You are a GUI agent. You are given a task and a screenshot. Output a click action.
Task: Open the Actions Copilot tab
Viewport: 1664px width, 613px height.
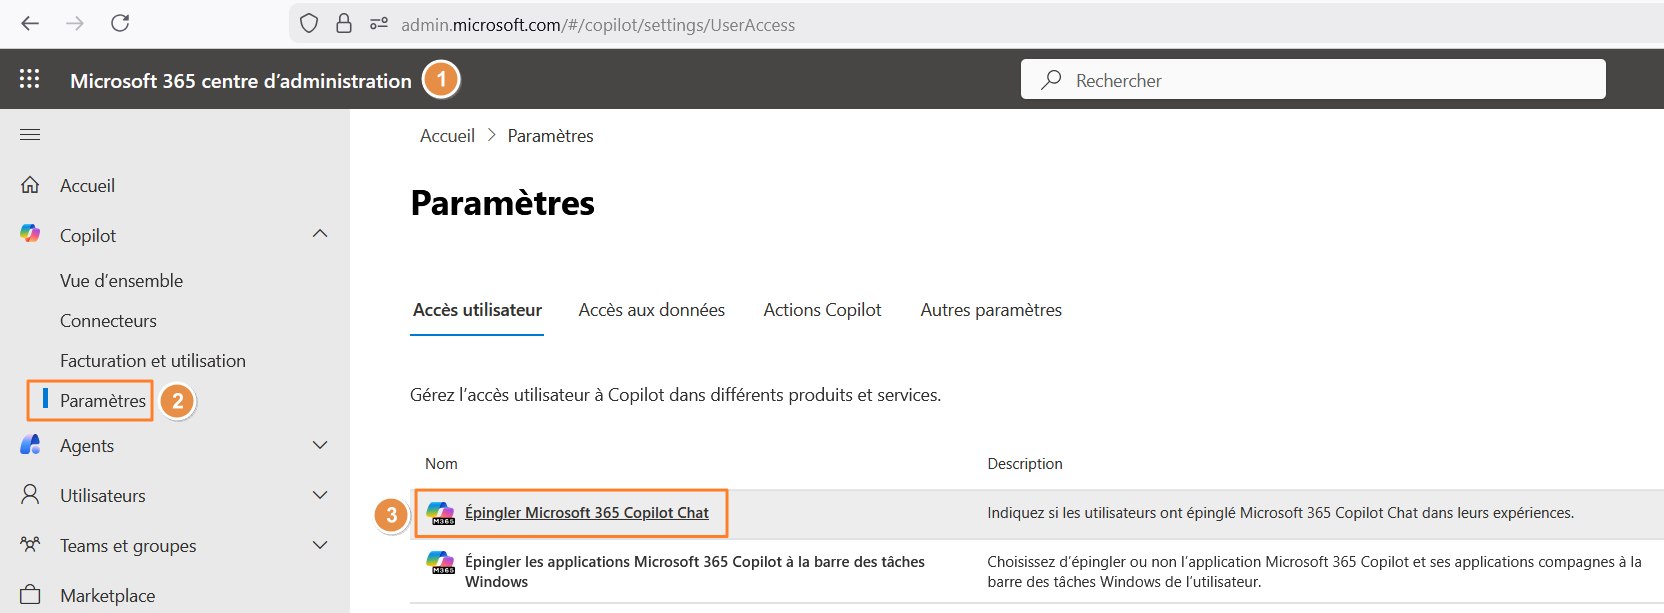[x=822, y=310]
